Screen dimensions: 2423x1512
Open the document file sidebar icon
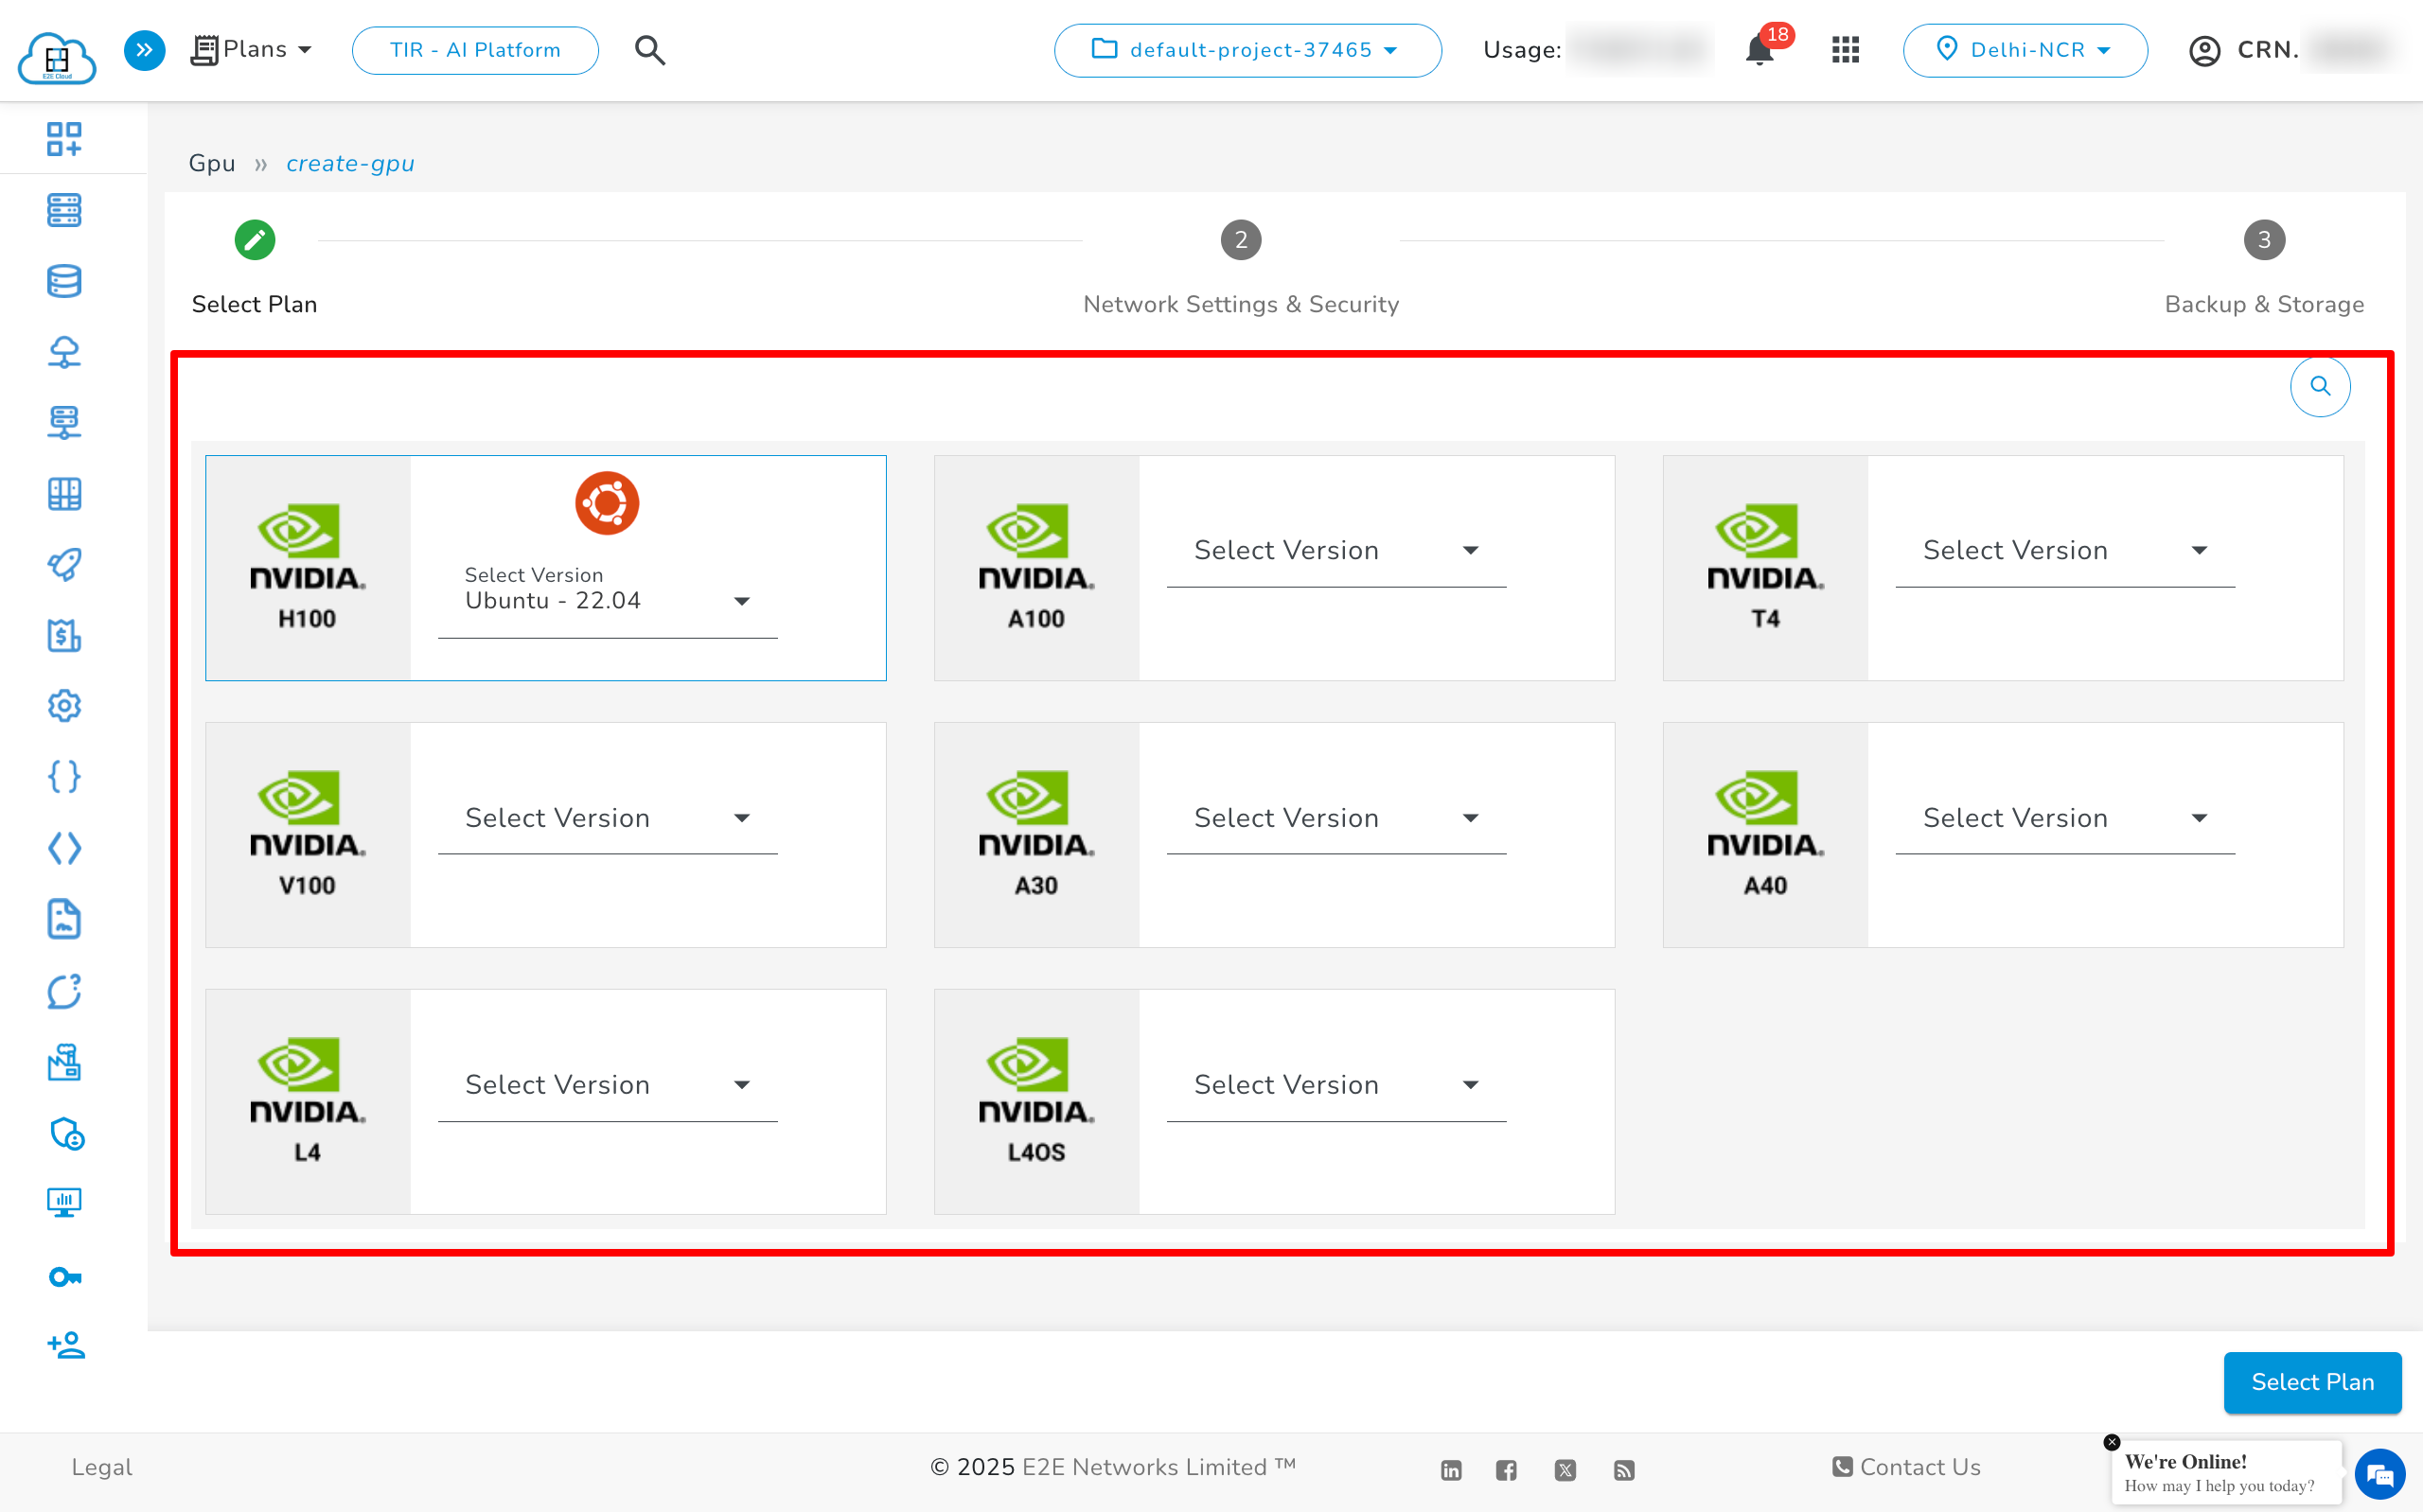point(64,920)
